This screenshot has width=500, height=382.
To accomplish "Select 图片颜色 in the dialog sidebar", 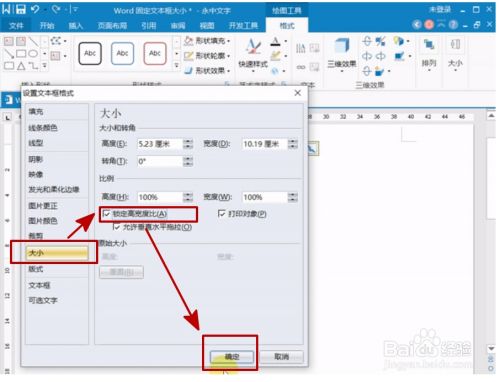I will pyautogui.click(x=57, y=221).
